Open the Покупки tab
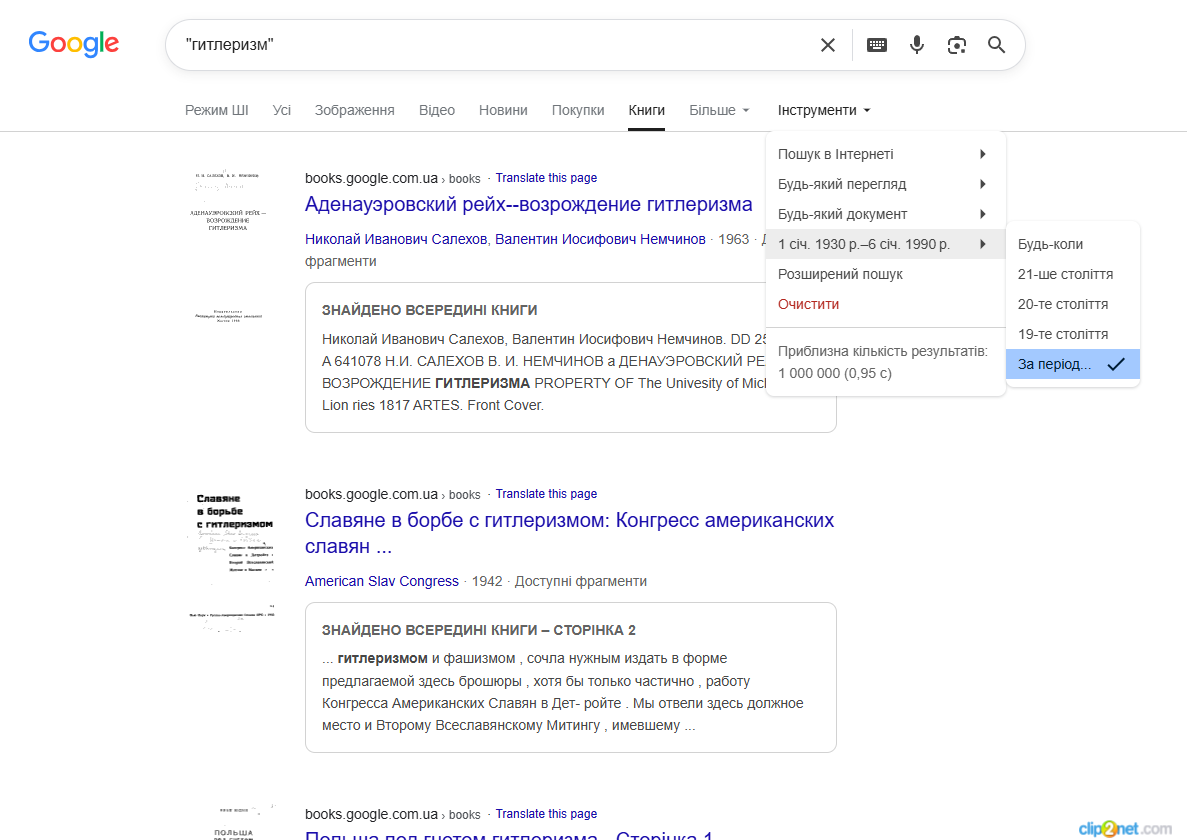This screenshot has height=840, width=1187. pyautogui.click(x=578, y=110)
